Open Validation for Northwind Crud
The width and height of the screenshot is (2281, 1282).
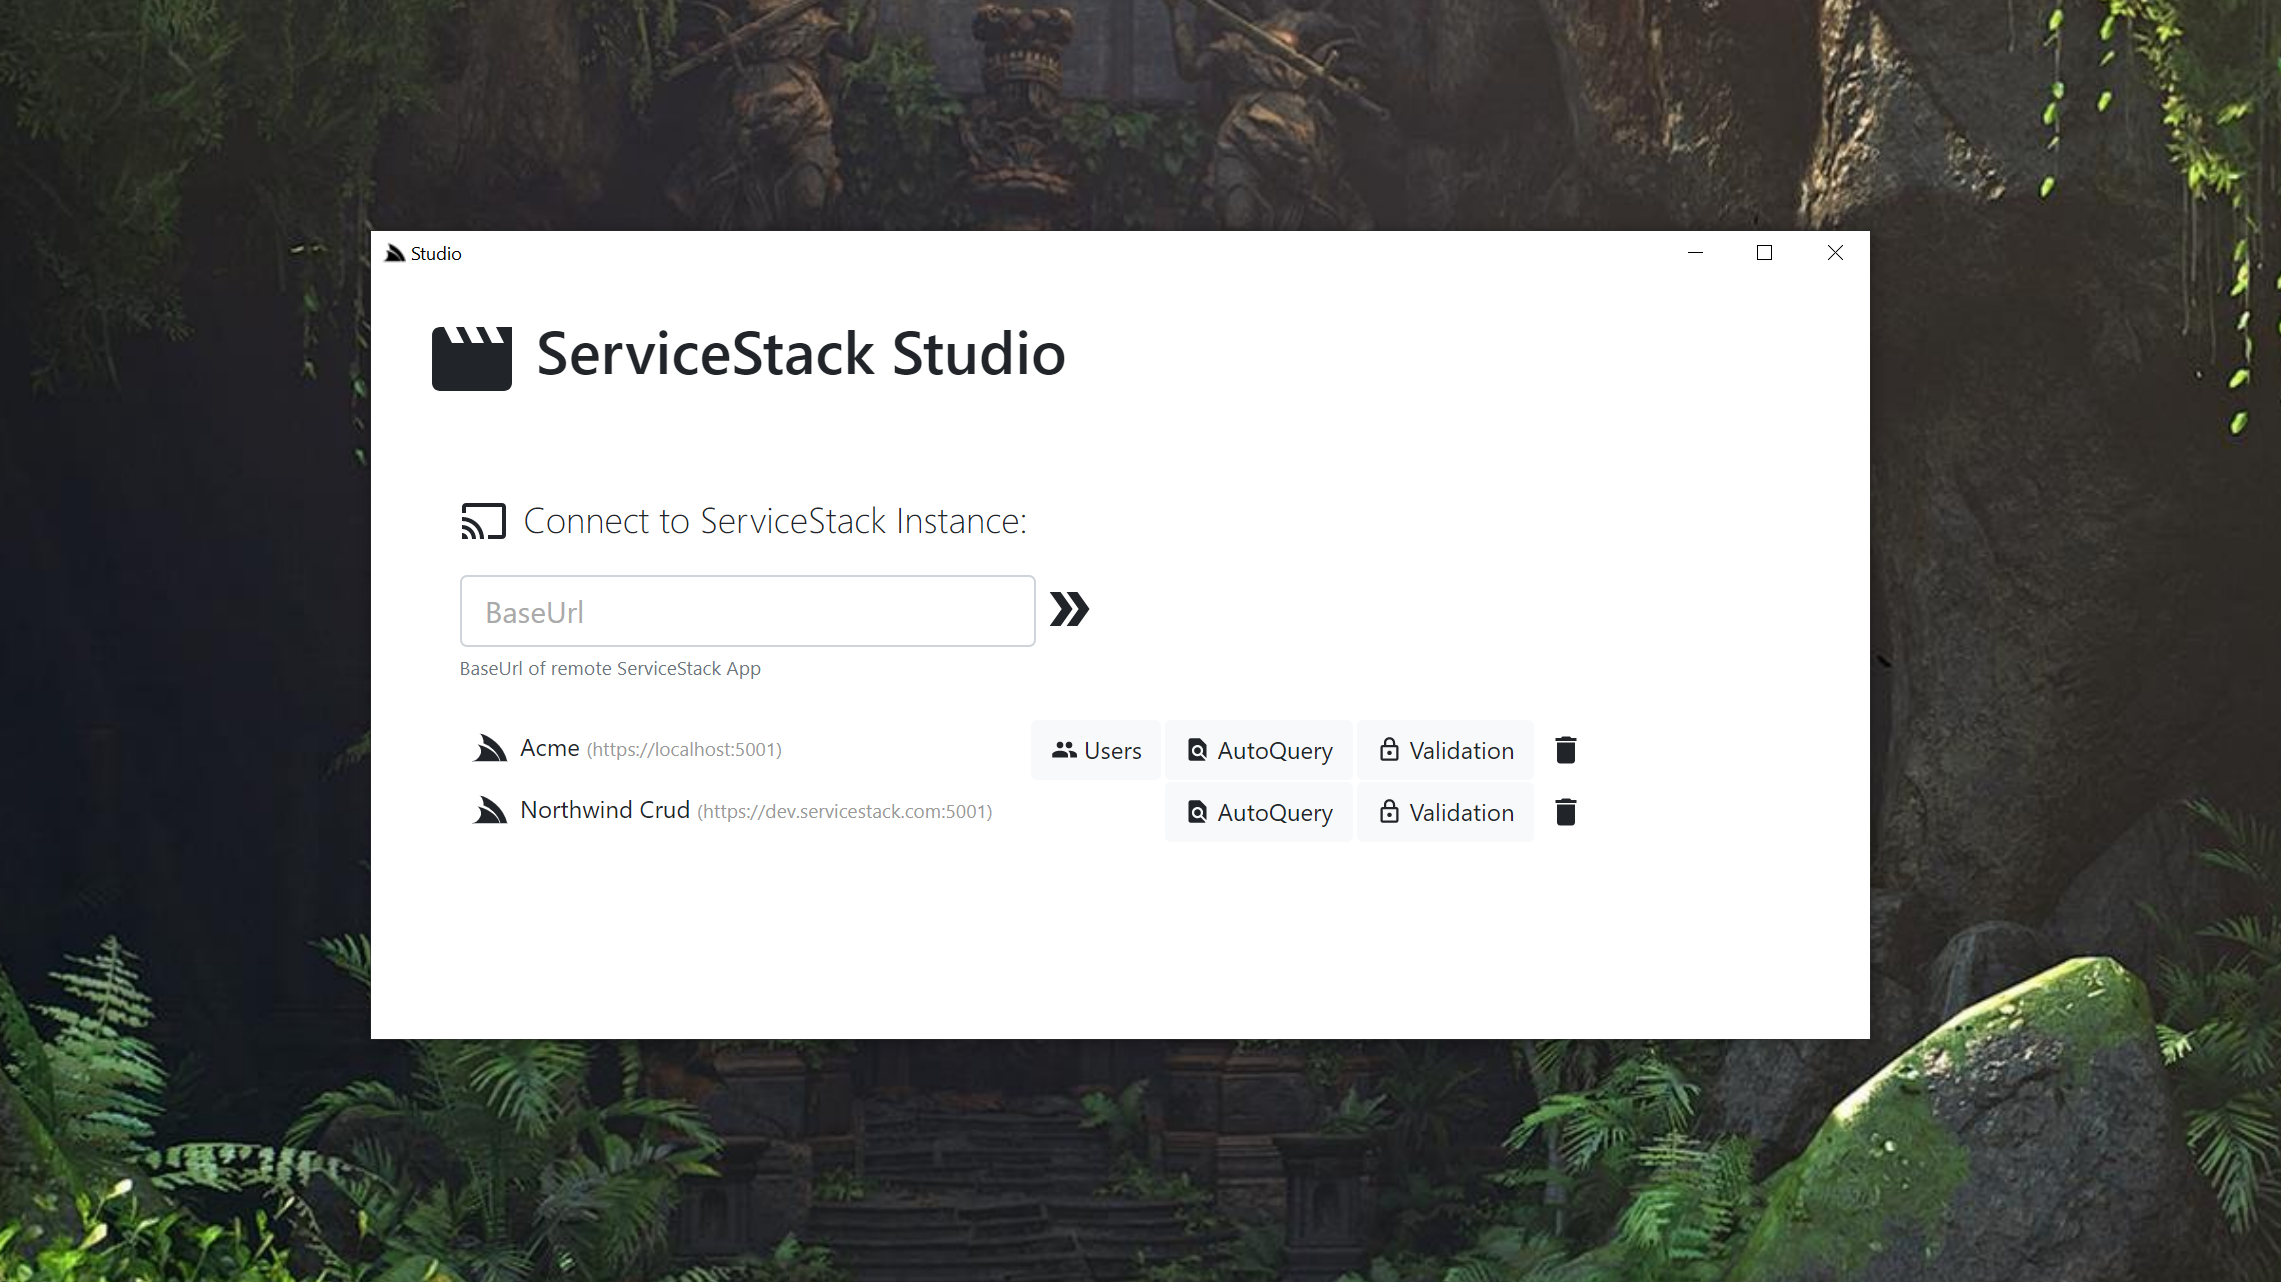tap(1445, 812)
